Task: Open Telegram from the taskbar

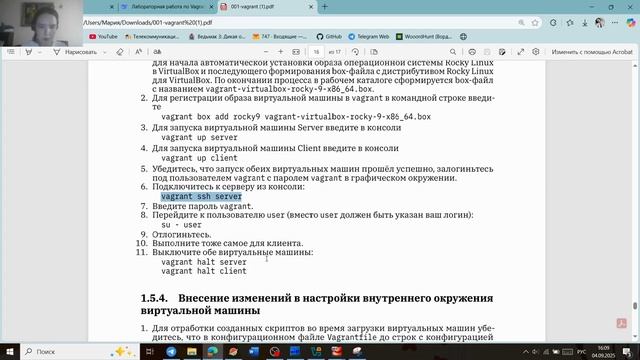Action: click(171, 351)
